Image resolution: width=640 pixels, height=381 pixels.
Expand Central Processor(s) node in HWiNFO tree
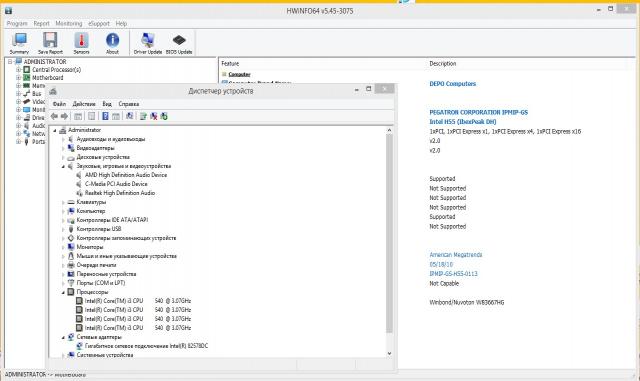(18, 70)
